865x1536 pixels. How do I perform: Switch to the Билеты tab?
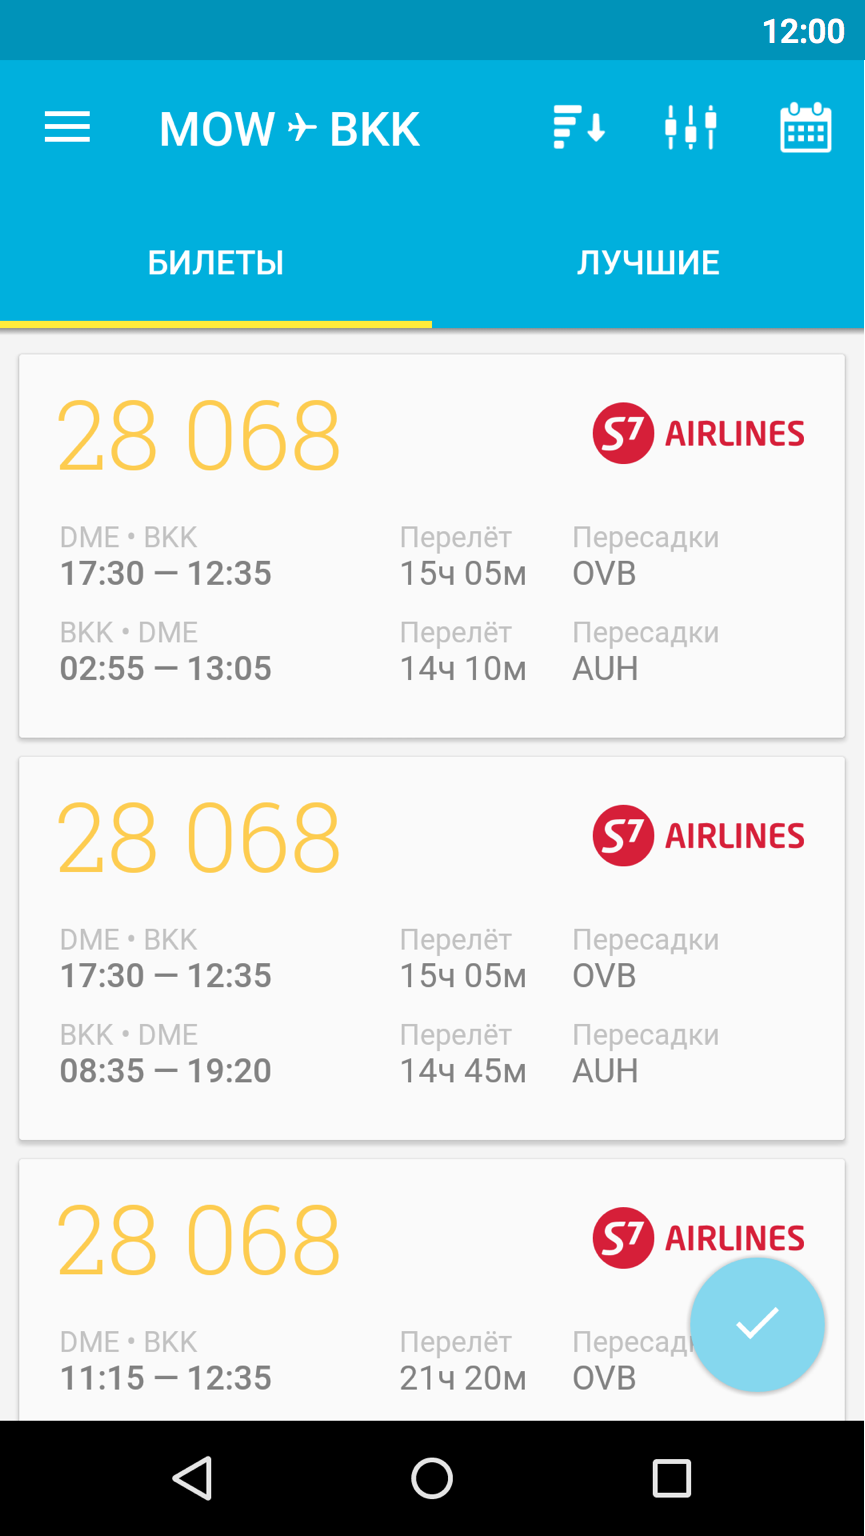(216, 263)
